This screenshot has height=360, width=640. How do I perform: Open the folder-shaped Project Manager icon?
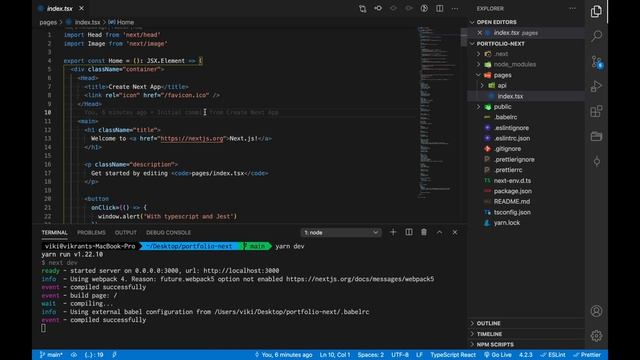596,136
